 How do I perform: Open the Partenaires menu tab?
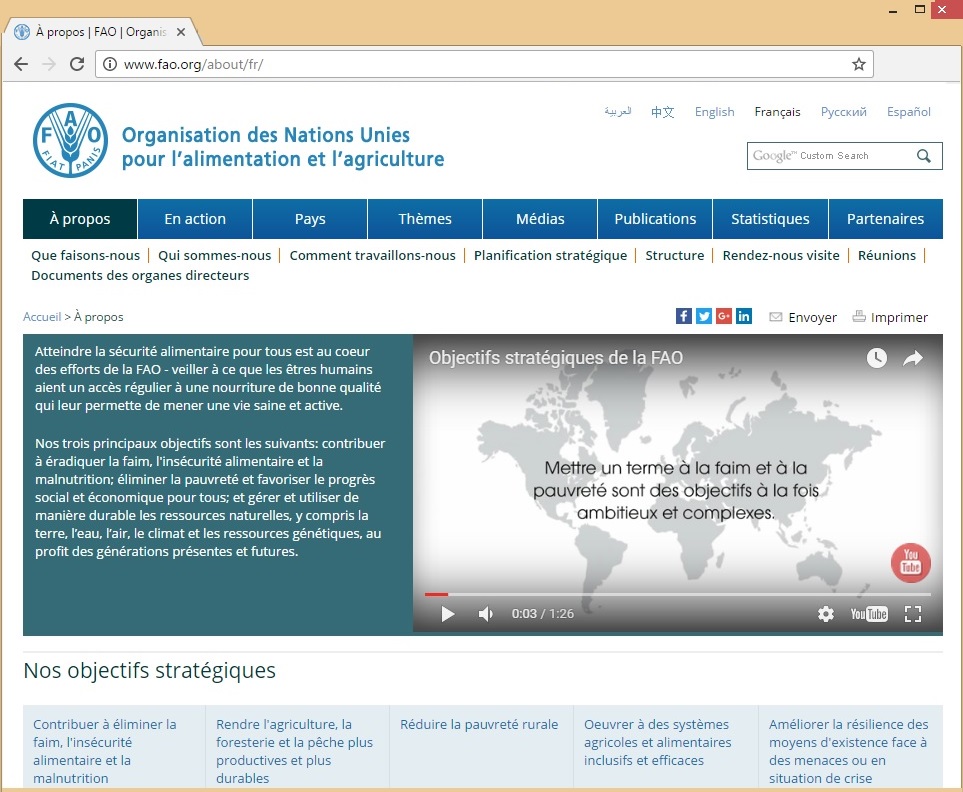click(886, 219)
